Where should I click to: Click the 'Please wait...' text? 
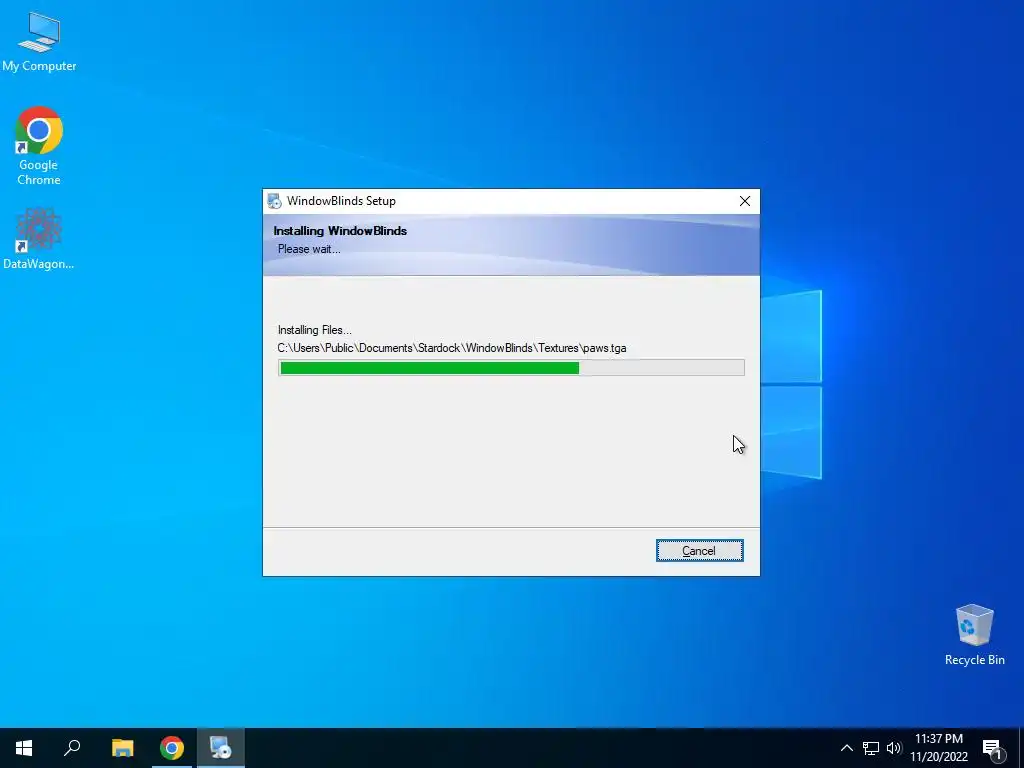coord(309,249)
